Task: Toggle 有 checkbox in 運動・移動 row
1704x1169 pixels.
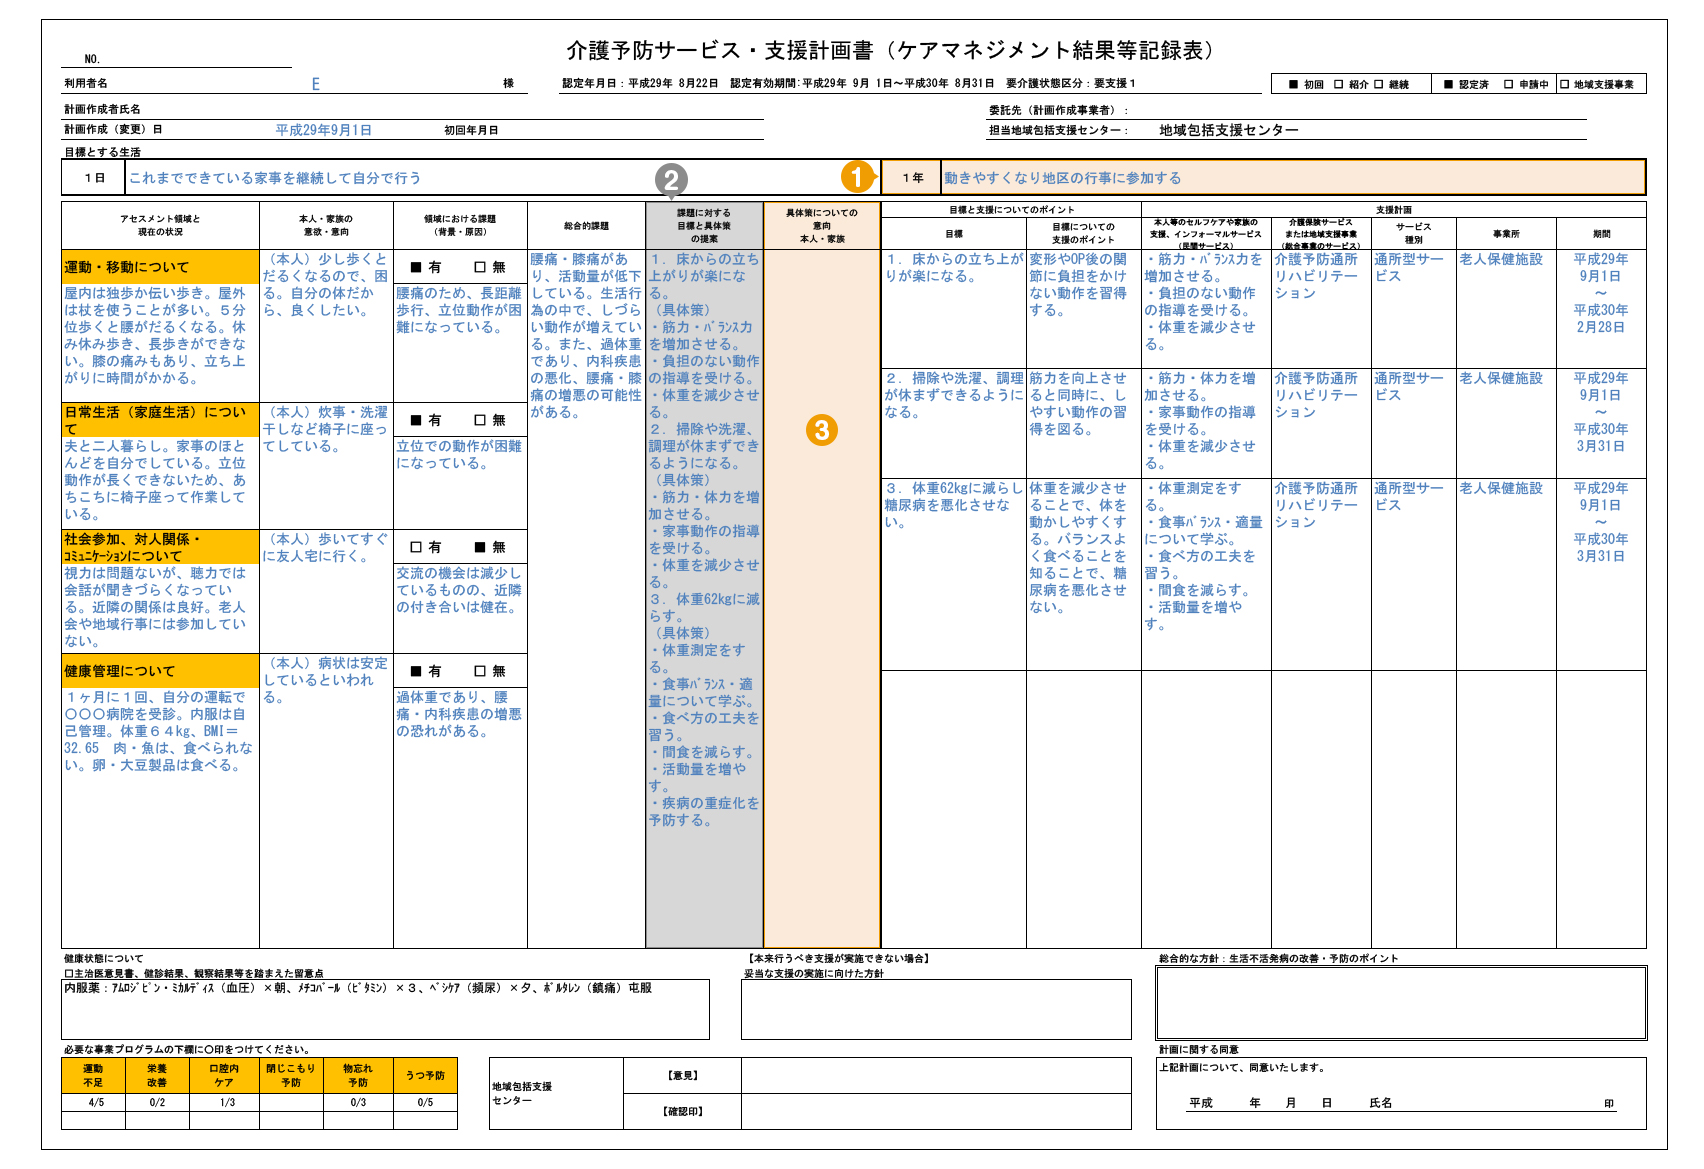Action: coord(416,267)
